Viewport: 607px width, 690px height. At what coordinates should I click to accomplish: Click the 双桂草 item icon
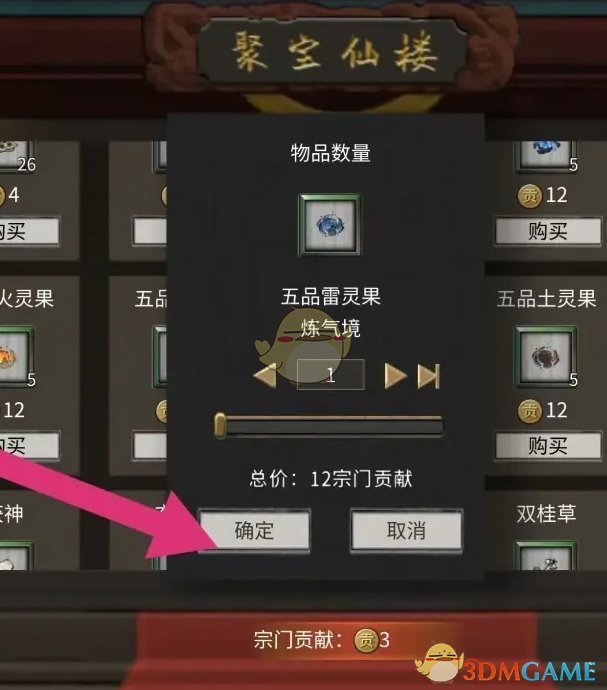click(x=545, y=557)
